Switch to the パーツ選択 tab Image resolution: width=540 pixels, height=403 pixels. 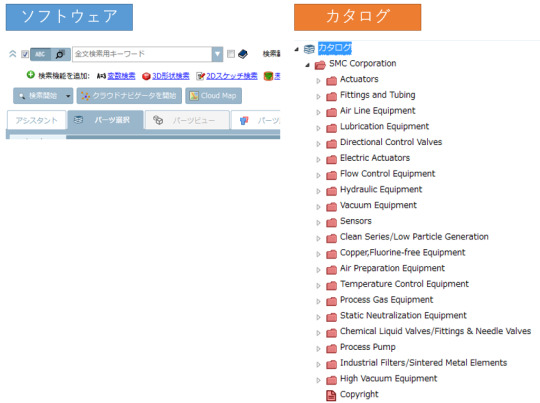coord(105,120)
